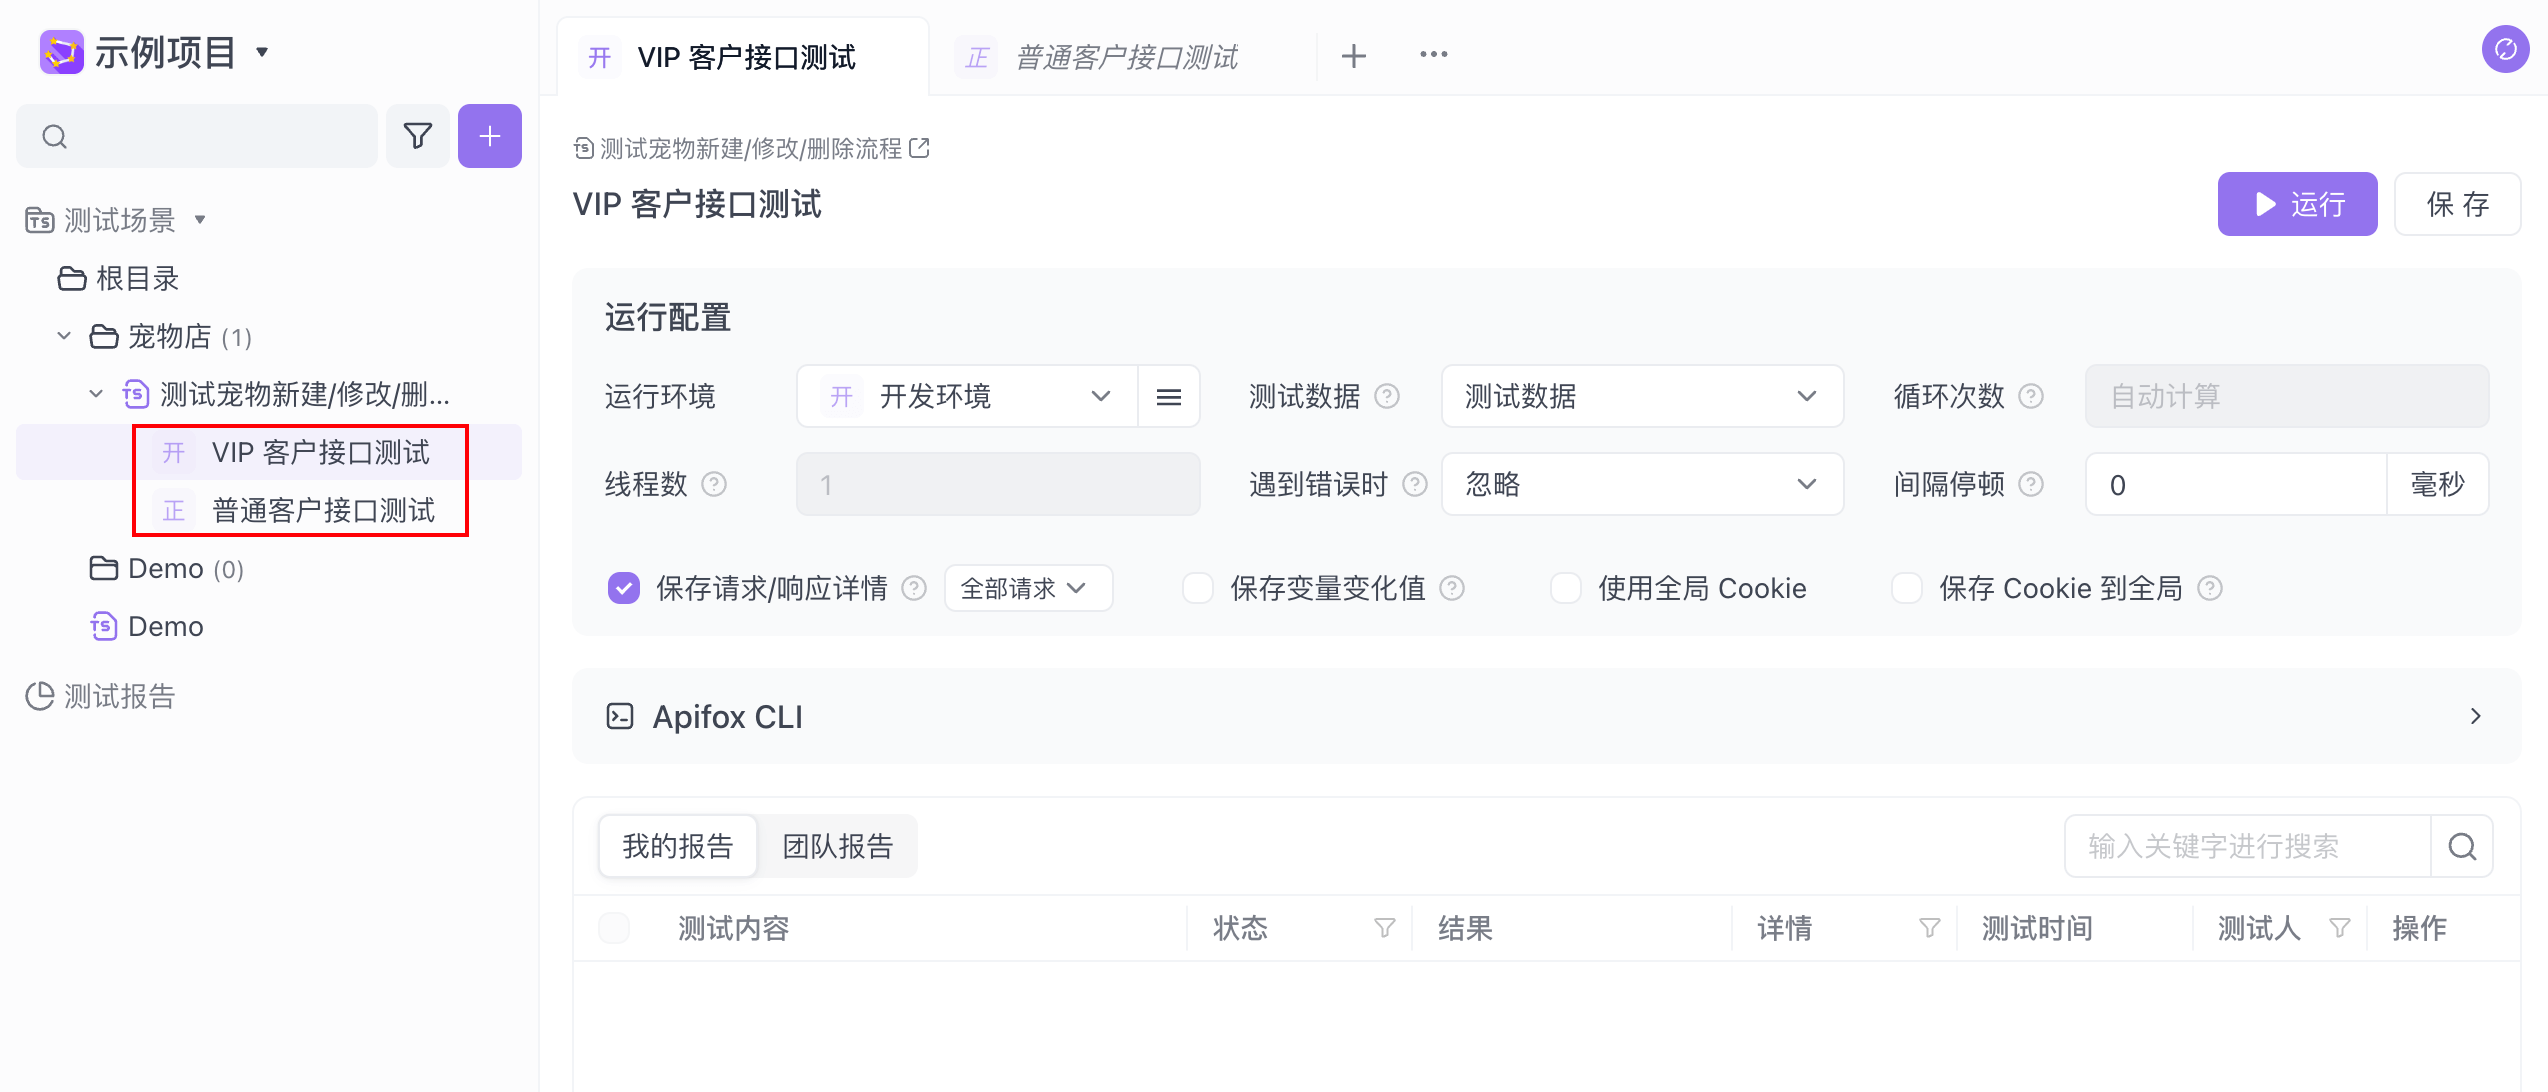Click the environment management hamburger icon
This screenshot has height=1092, width=2548.
(x=1168, y=397)
